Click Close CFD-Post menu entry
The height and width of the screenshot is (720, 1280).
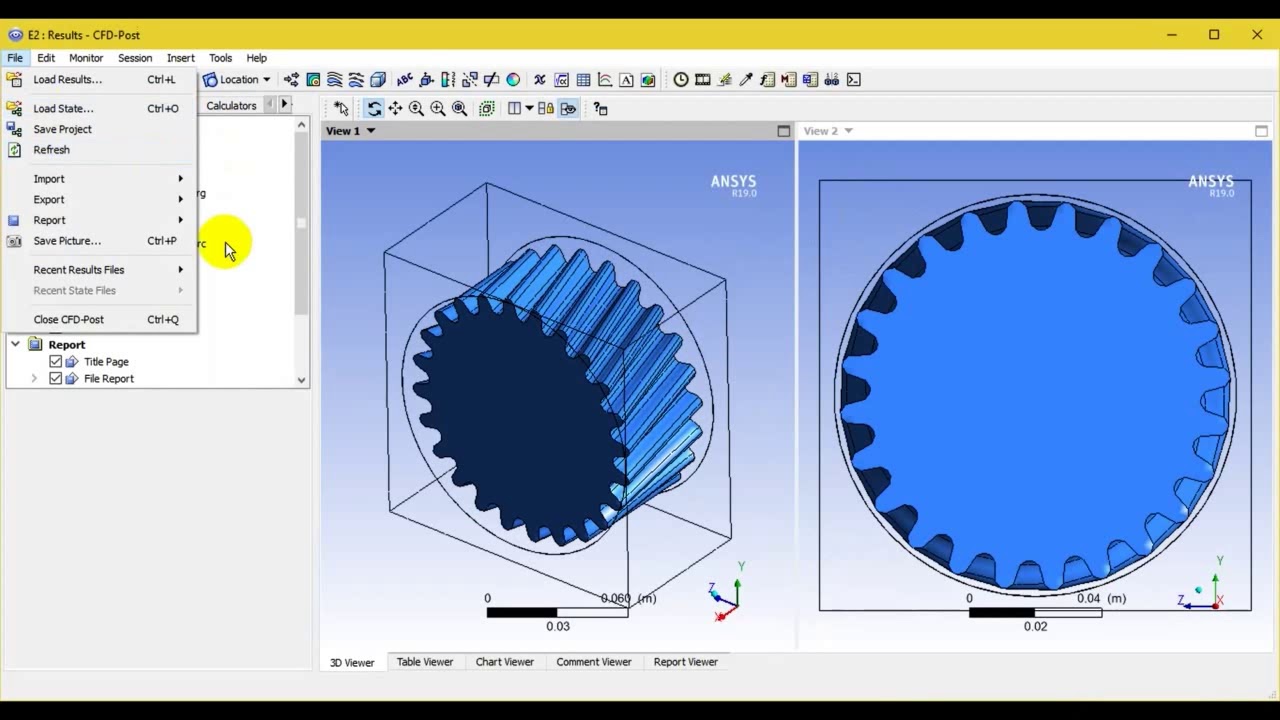(100, 320)
